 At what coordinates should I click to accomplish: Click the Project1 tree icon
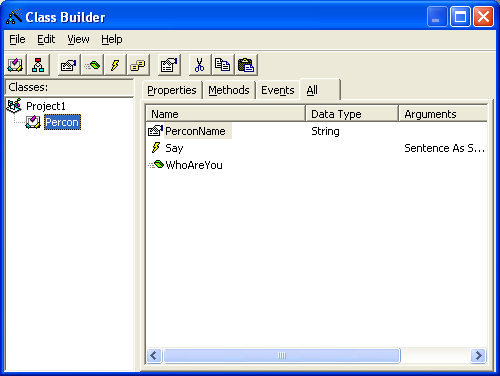tap(14, 106)
